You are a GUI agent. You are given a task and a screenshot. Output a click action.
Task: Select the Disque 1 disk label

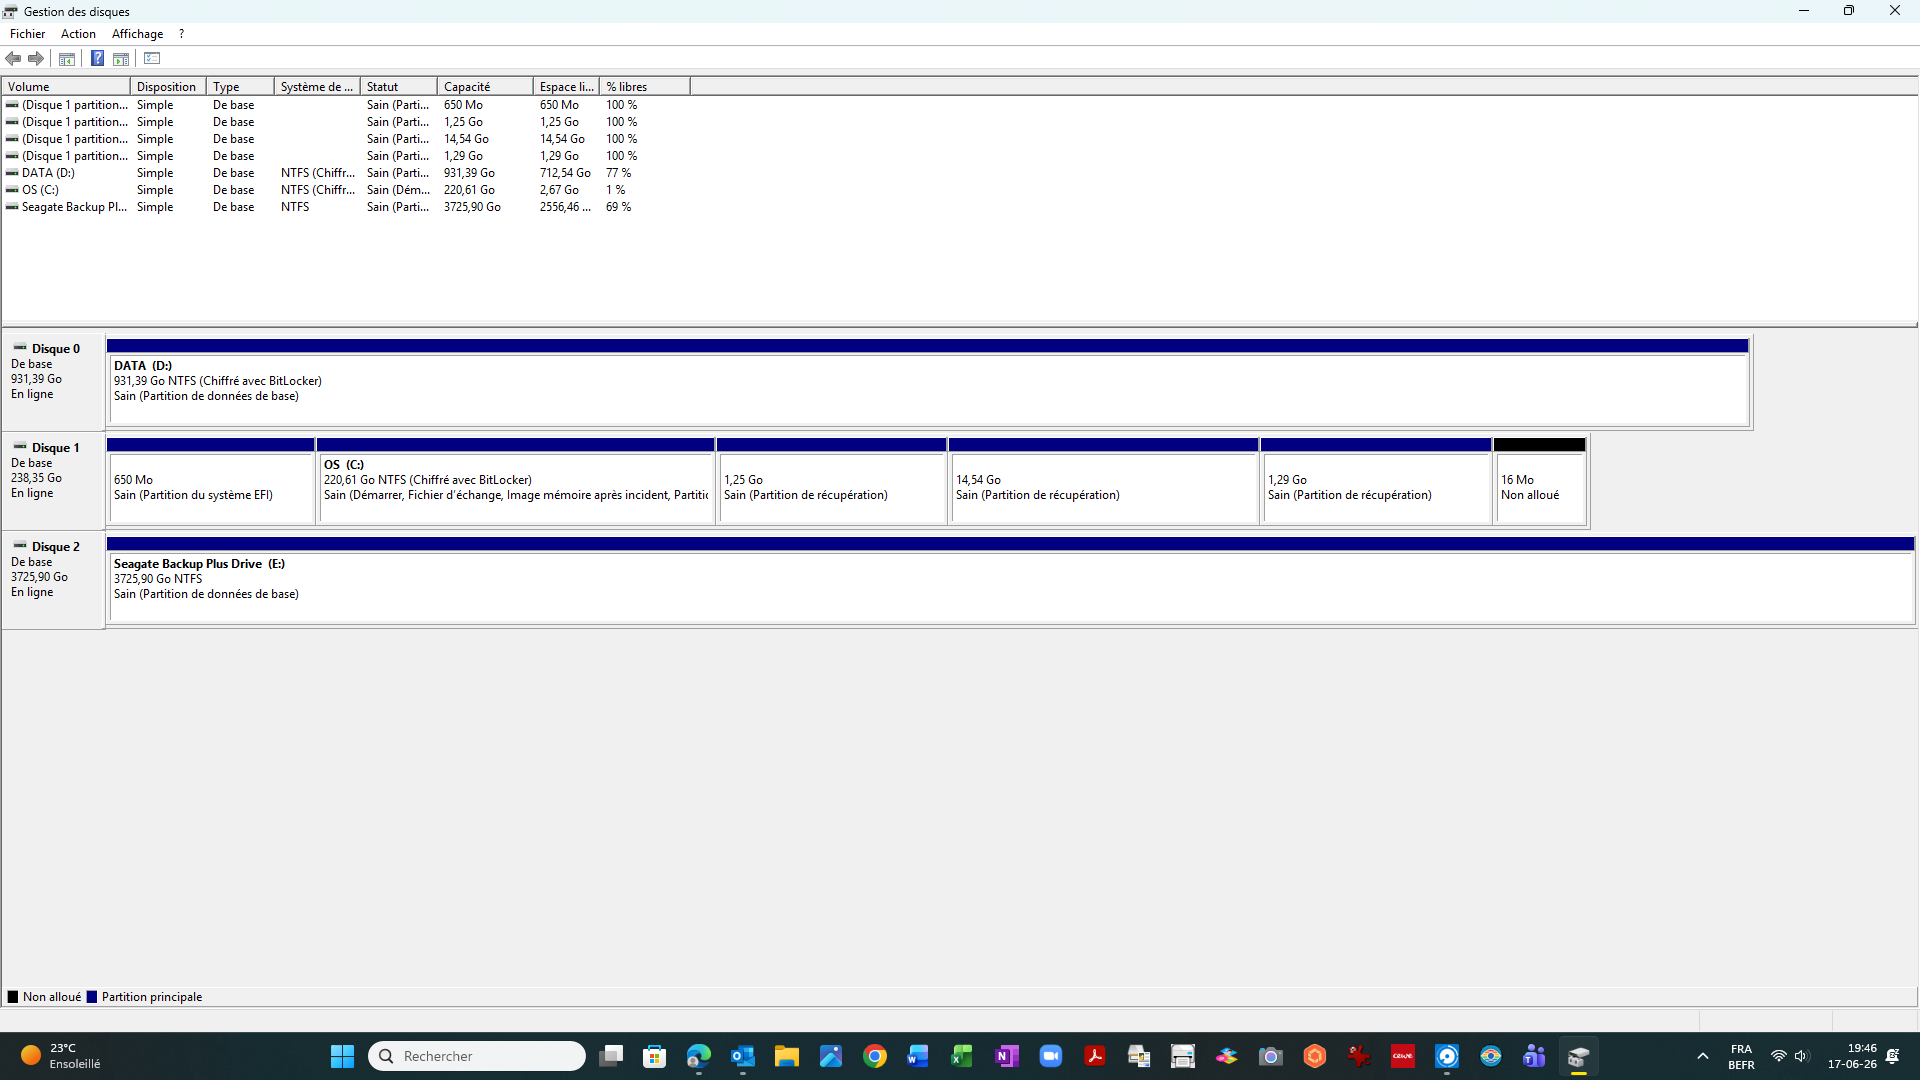pyautogui.click(x=54, y=481)
